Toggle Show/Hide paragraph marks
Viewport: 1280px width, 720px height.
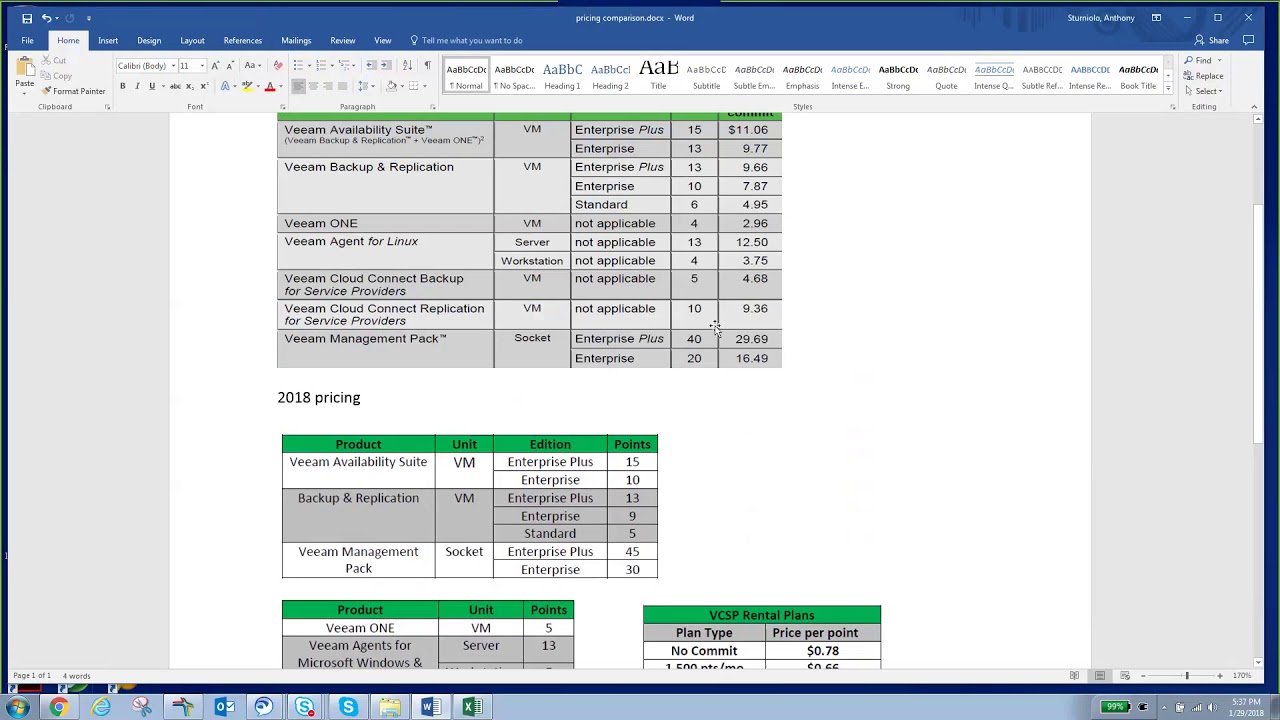click(427, 66)
